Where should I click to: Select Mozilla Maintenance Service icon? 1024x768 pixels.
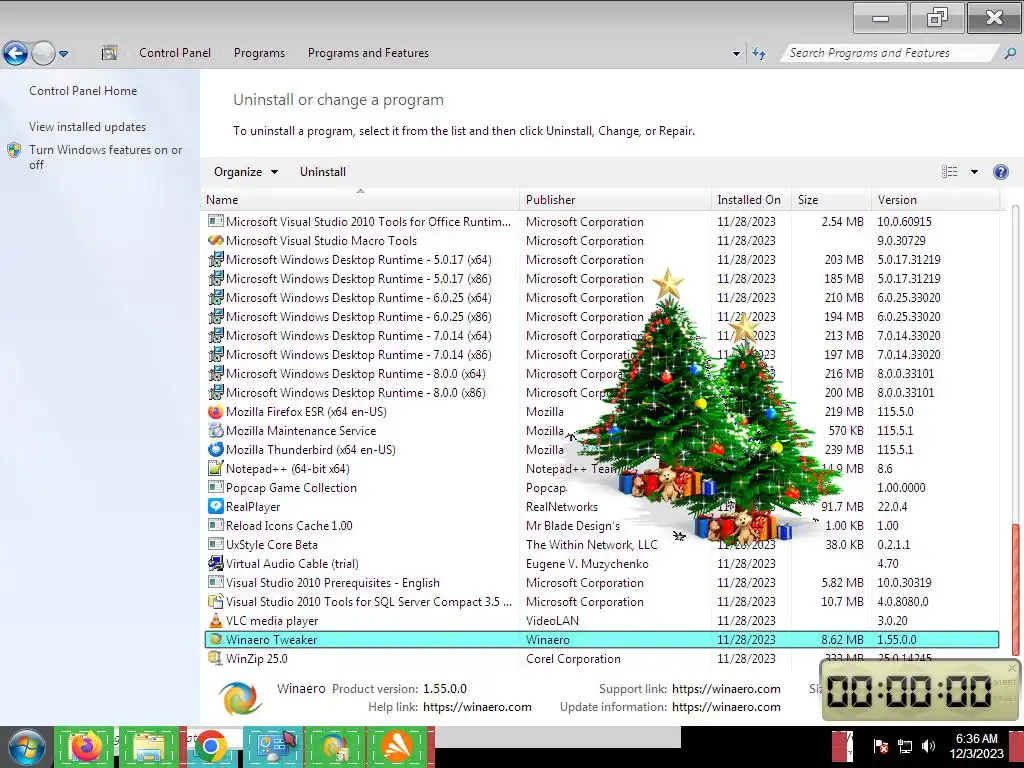(216, 431)
